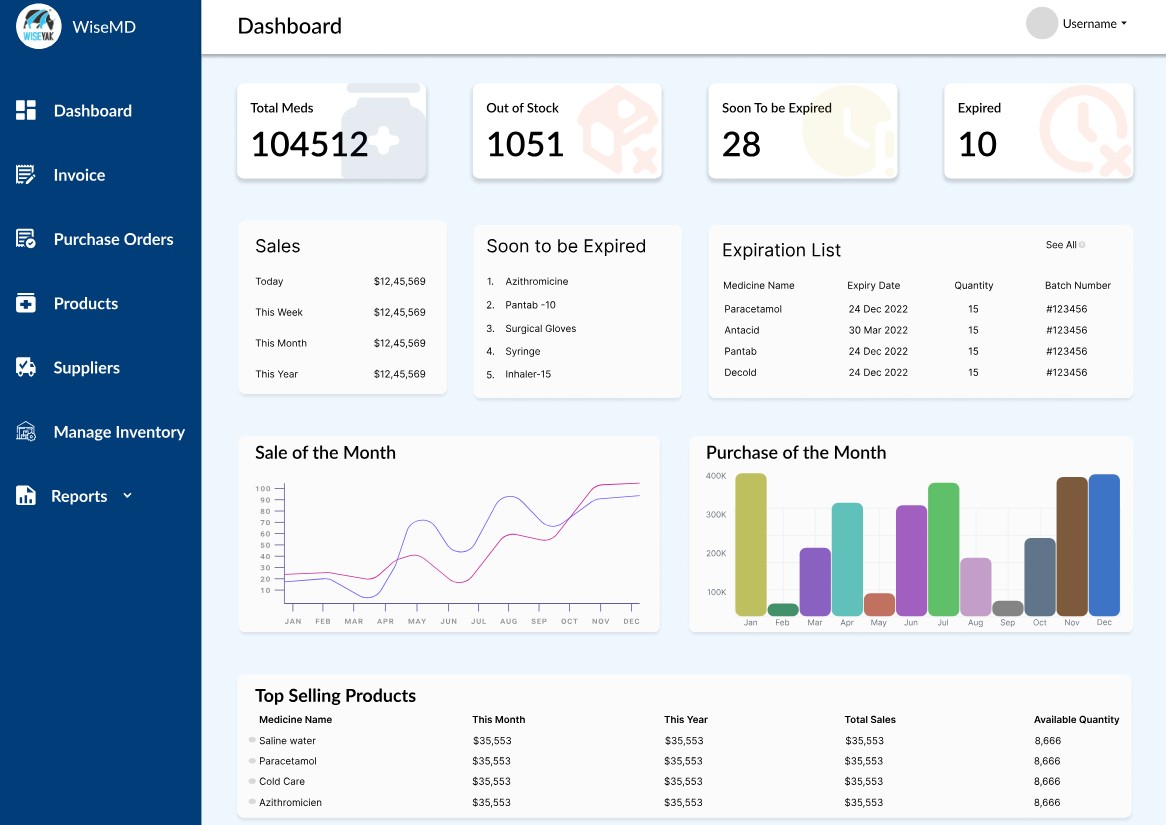Image resolution: width=1166 pixels, height=825 pixels.
Task: Open the Total Meds summary card
Action: (x=331, y=132)
